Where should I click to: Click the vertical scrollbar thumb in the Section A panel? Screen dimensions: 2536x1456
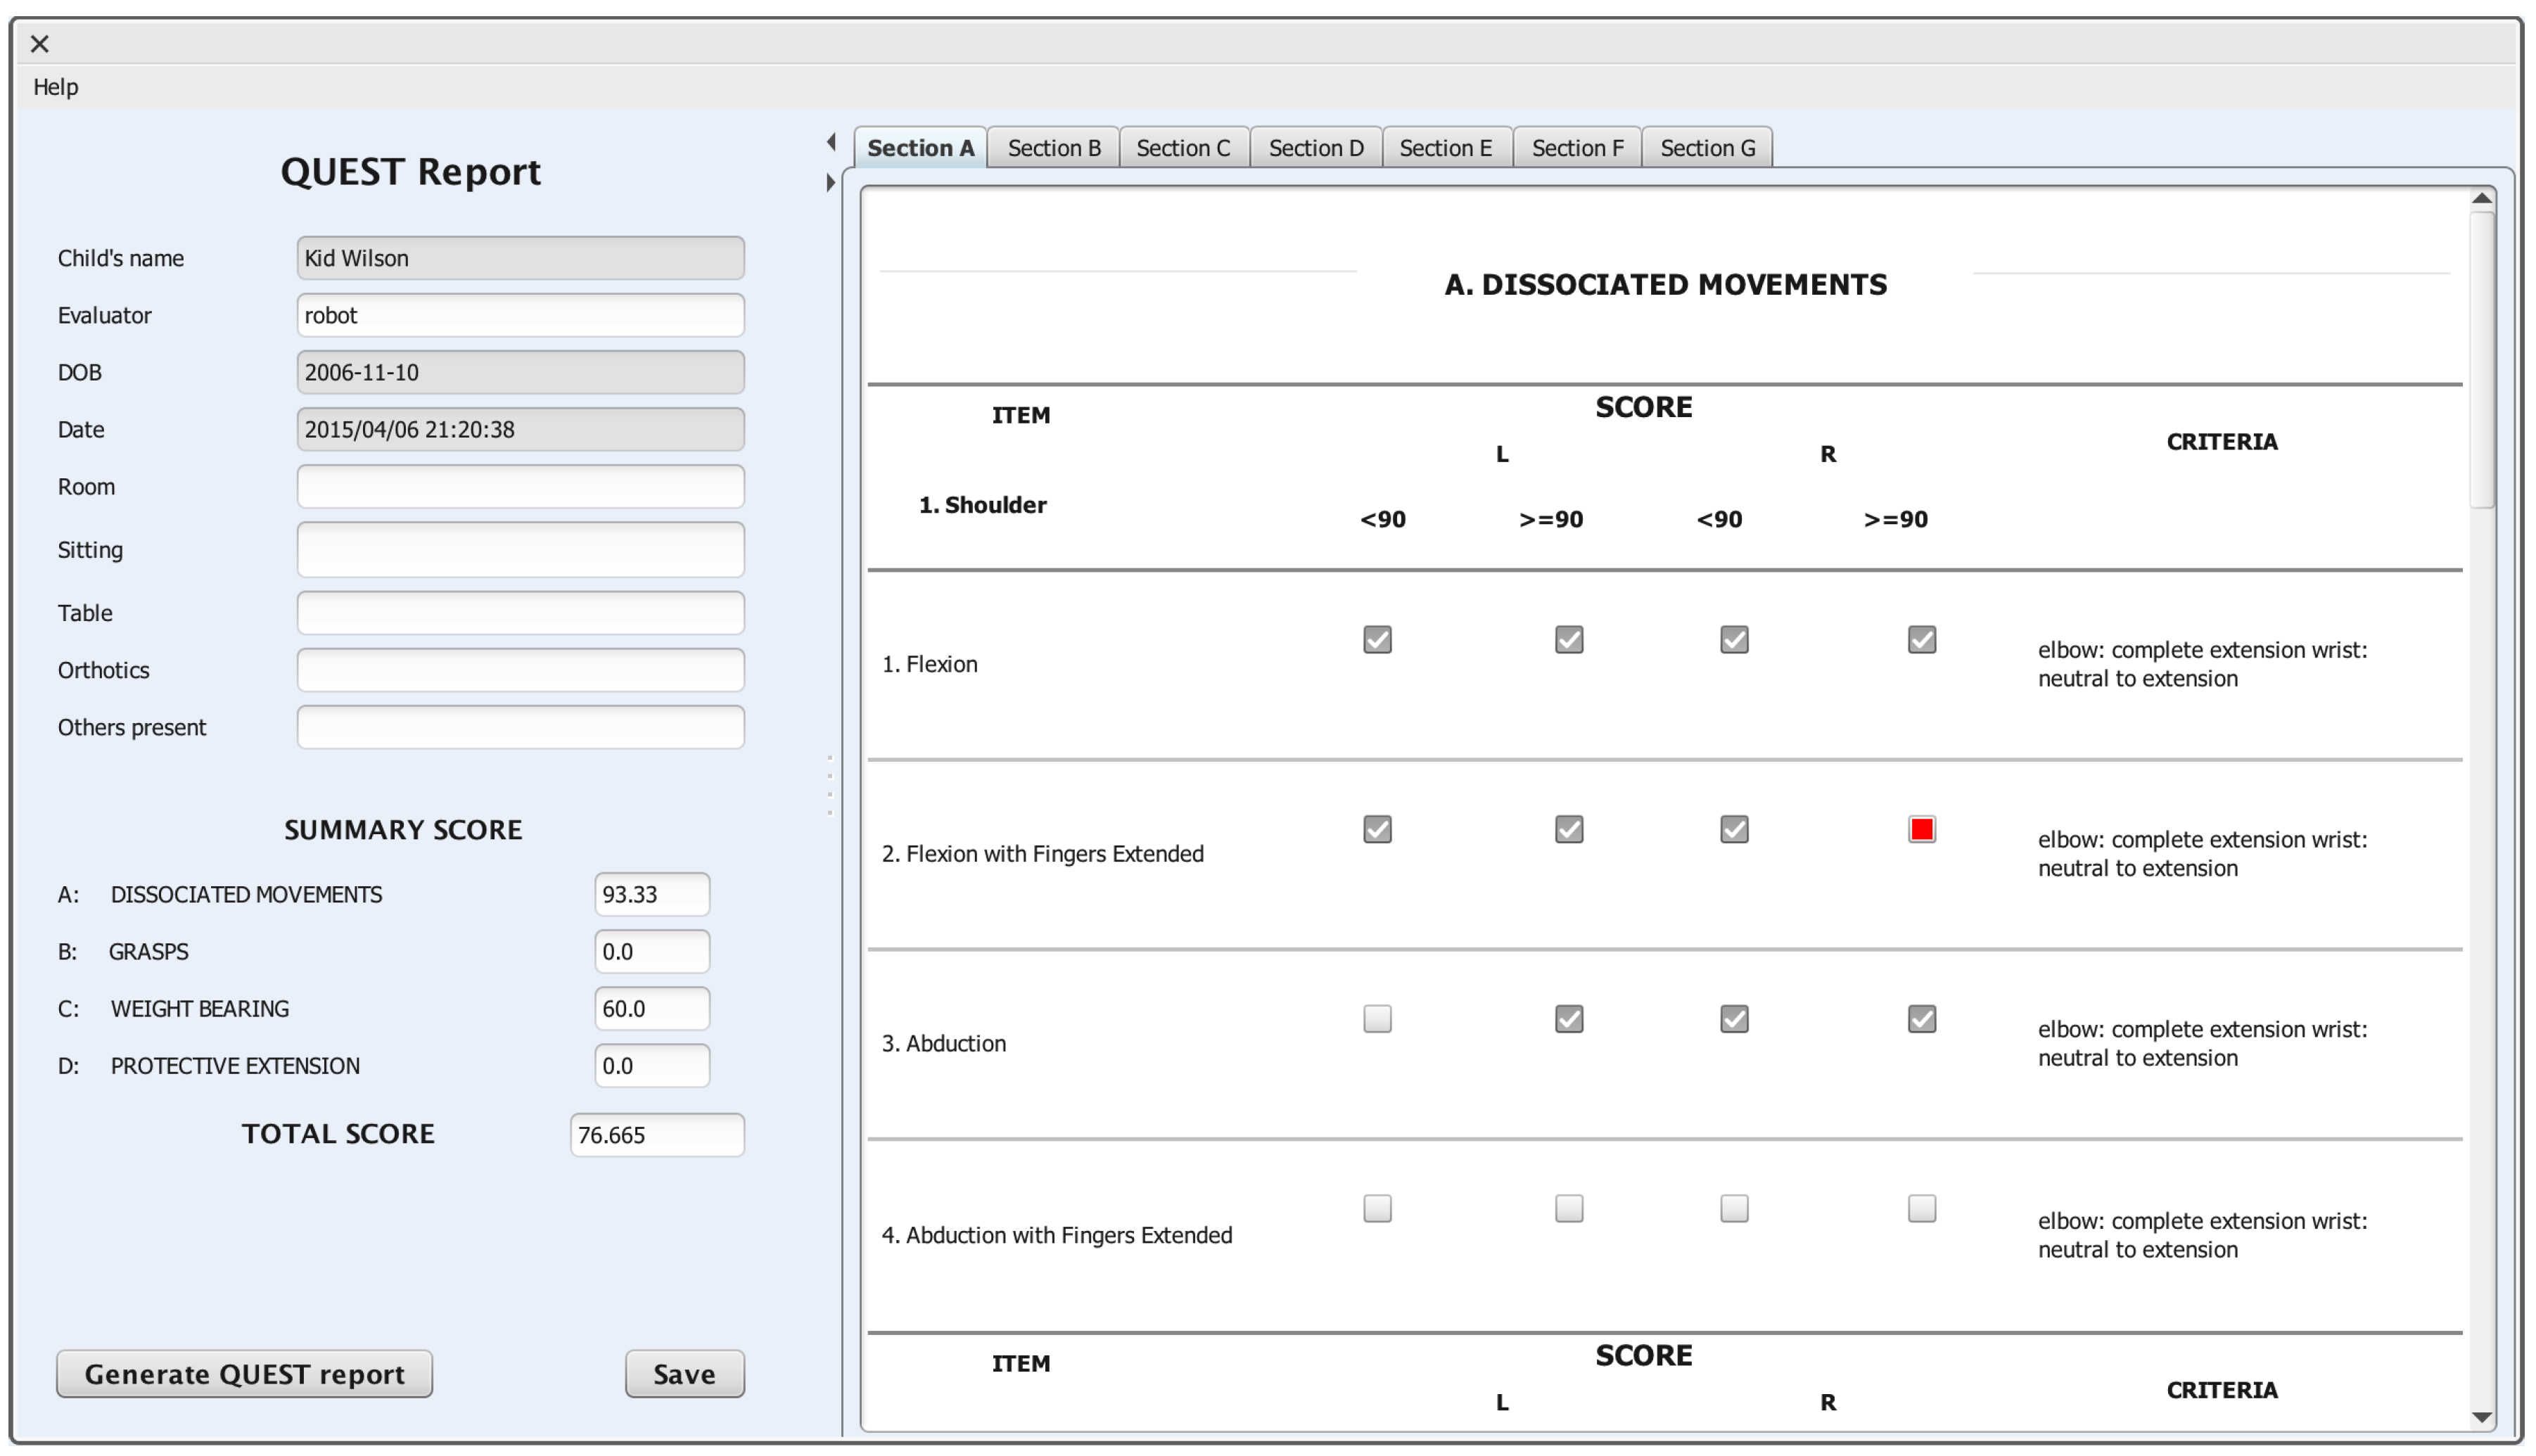(x=2481, y=360)
